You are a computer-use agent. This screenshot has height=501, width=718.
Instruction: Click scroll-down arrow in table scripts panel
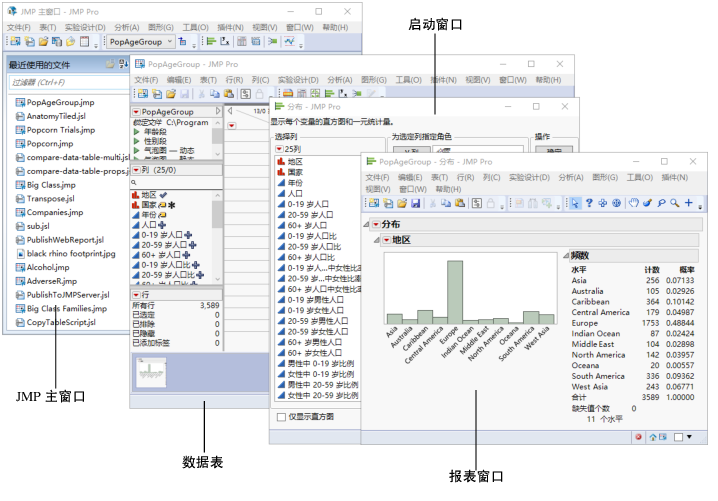click(x=218, y=154)
